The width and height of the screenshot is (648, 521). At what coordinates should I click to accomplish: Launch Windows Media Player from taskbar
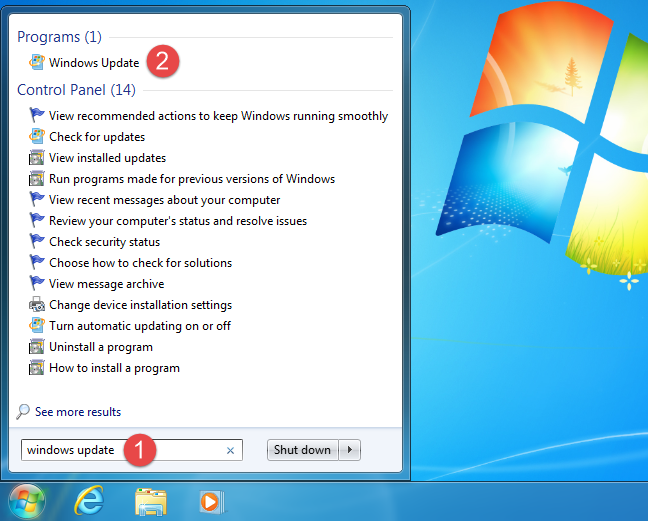(x=212, y=502)
